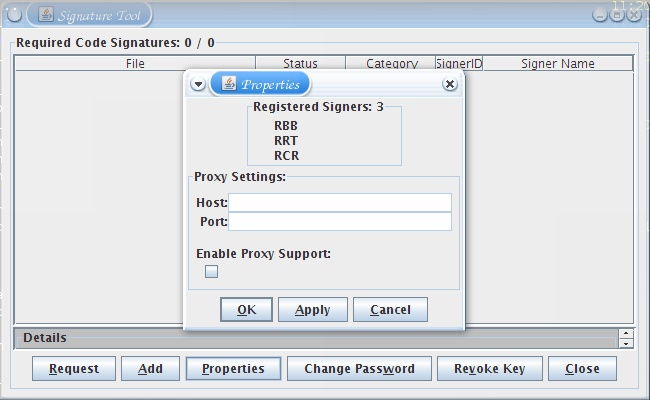Click the Java icon in Signature Tool title
The image size is (650, 400).
46,15
